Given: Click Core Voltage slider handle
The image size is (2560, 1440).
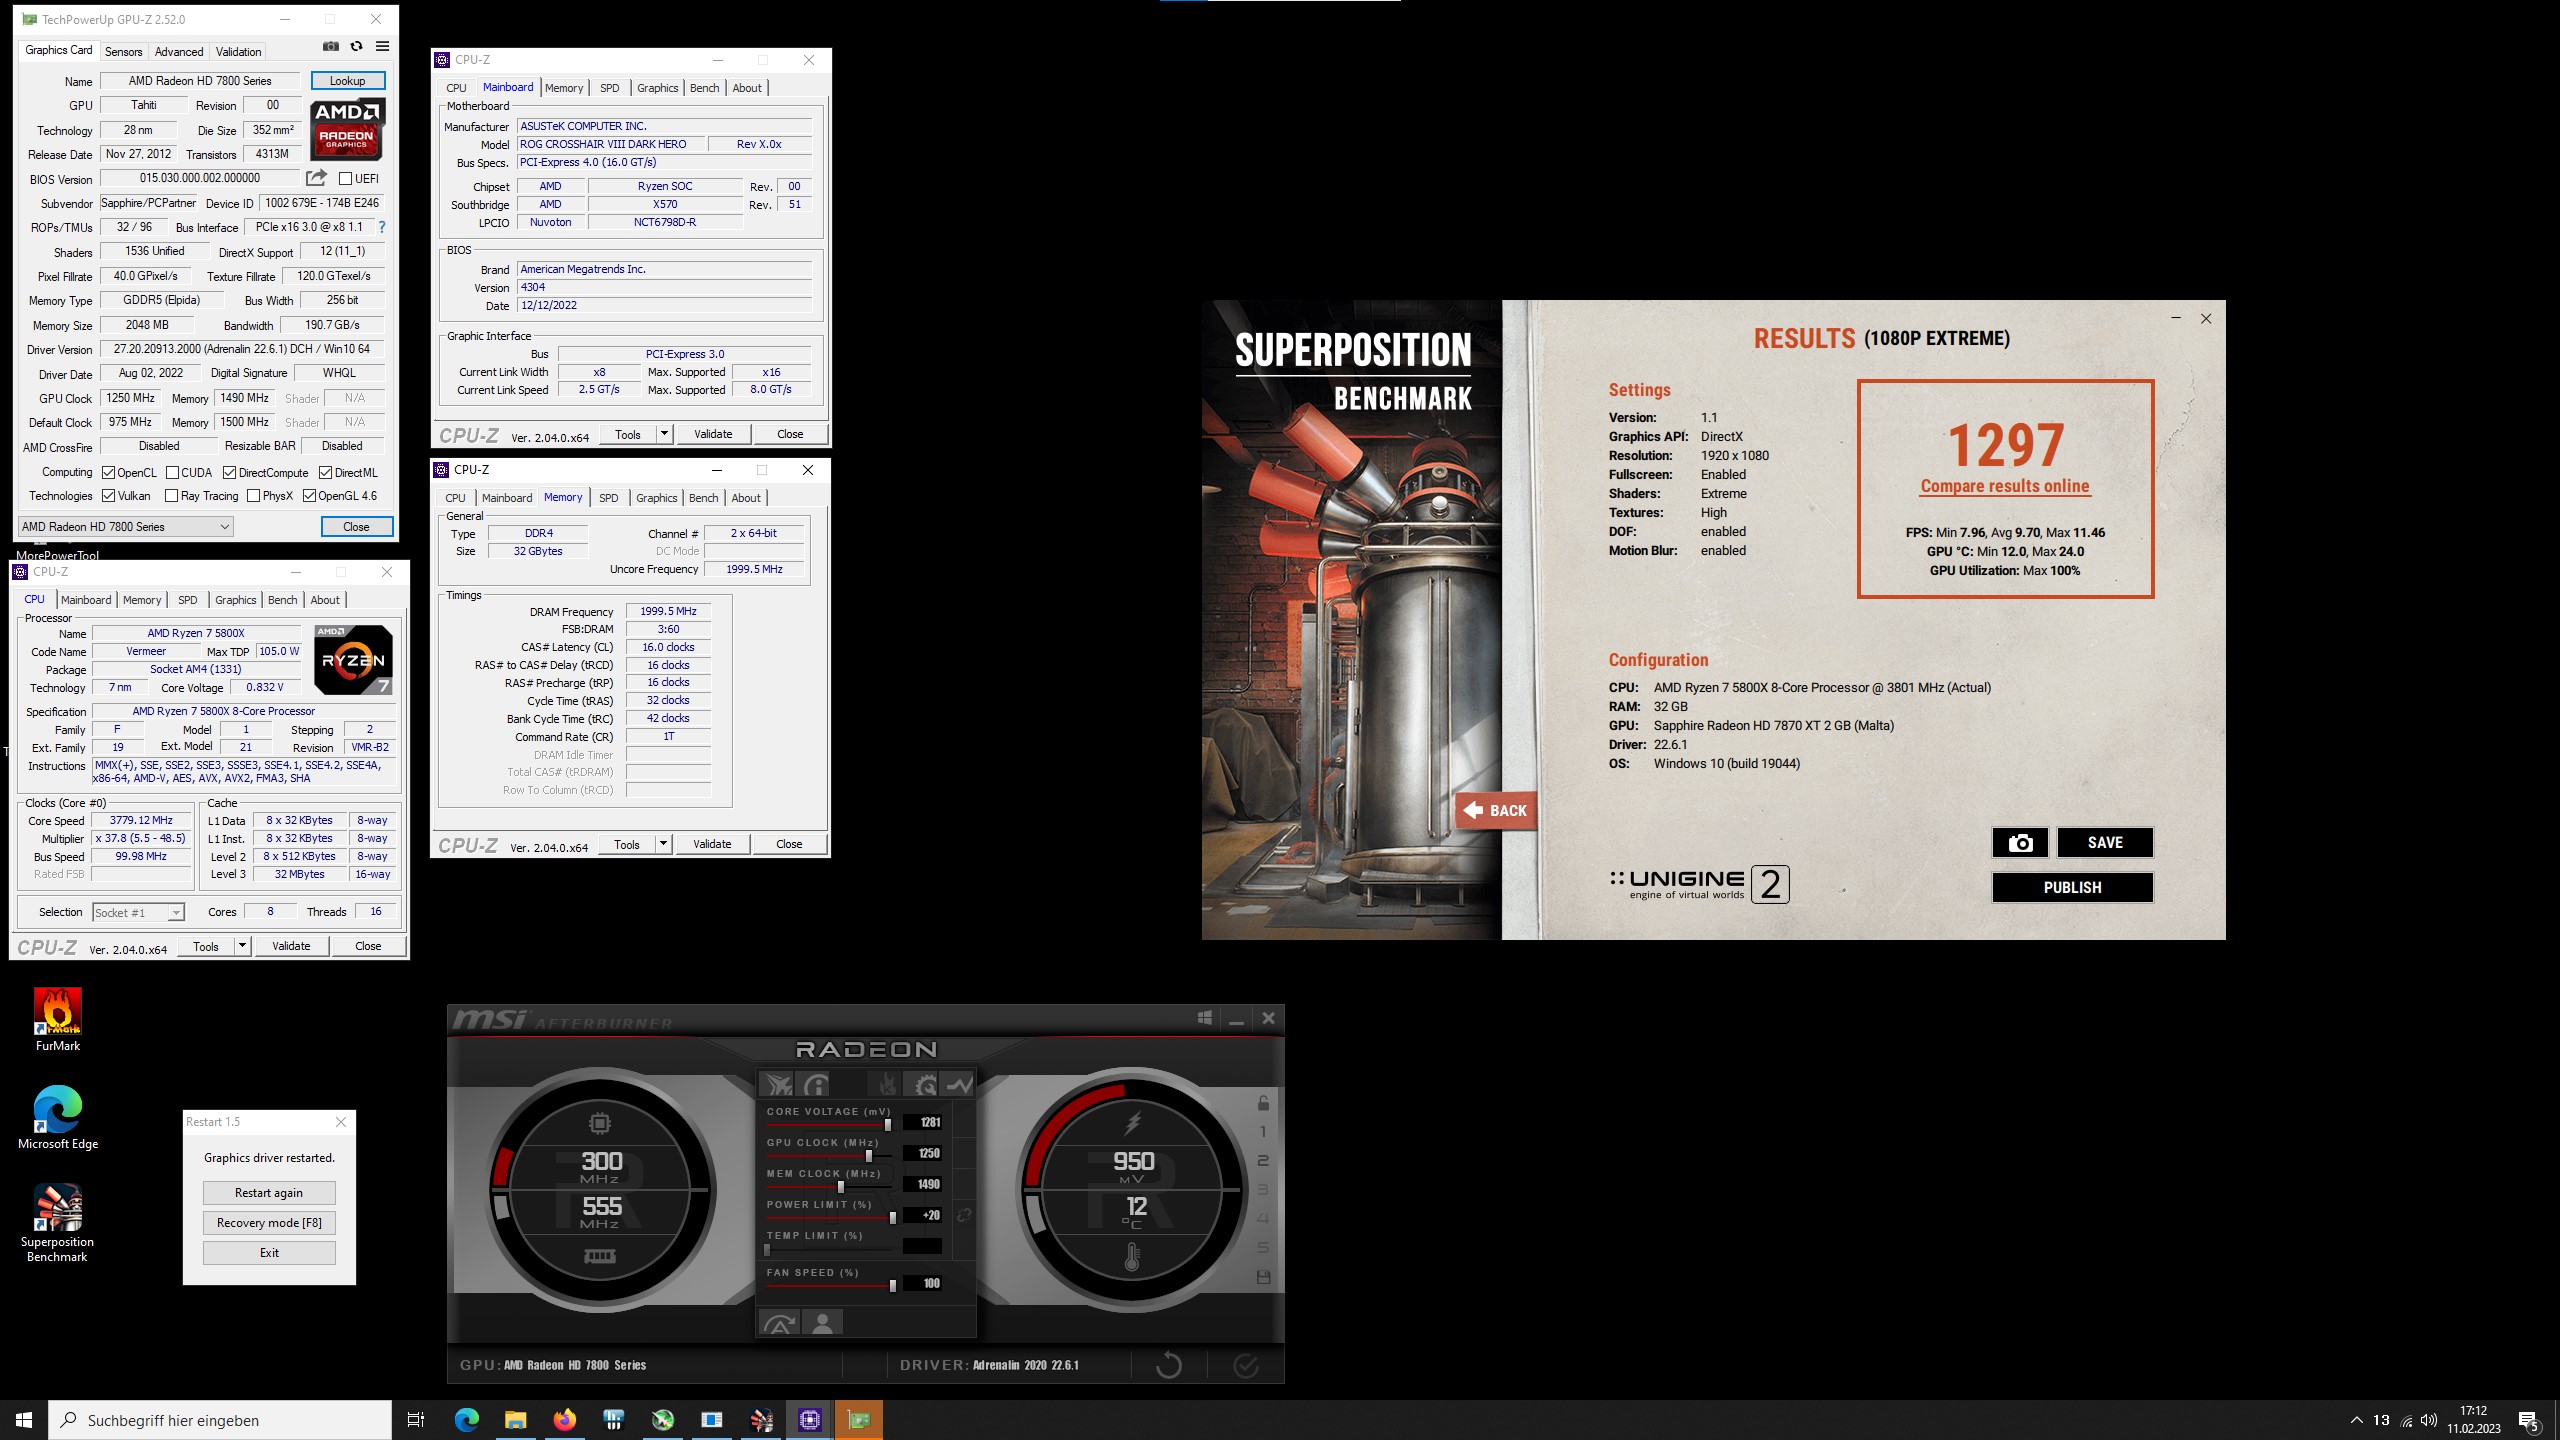Looking at the screenshot, I should click(887, 1125).
